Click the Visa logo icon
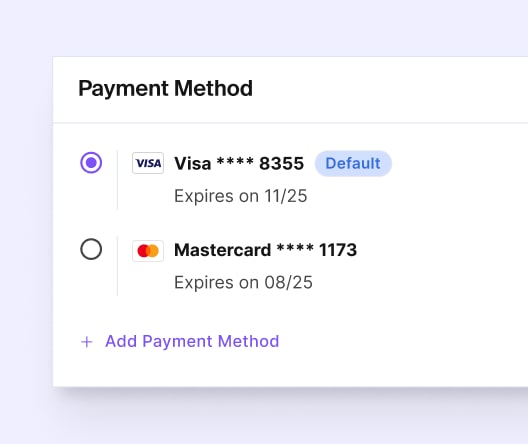 click(x=148, y=163)
